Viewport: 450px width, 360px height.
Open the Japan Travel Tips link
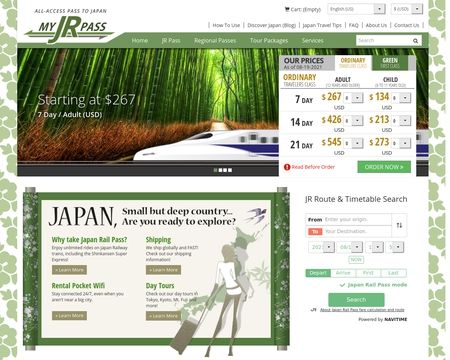322,25
